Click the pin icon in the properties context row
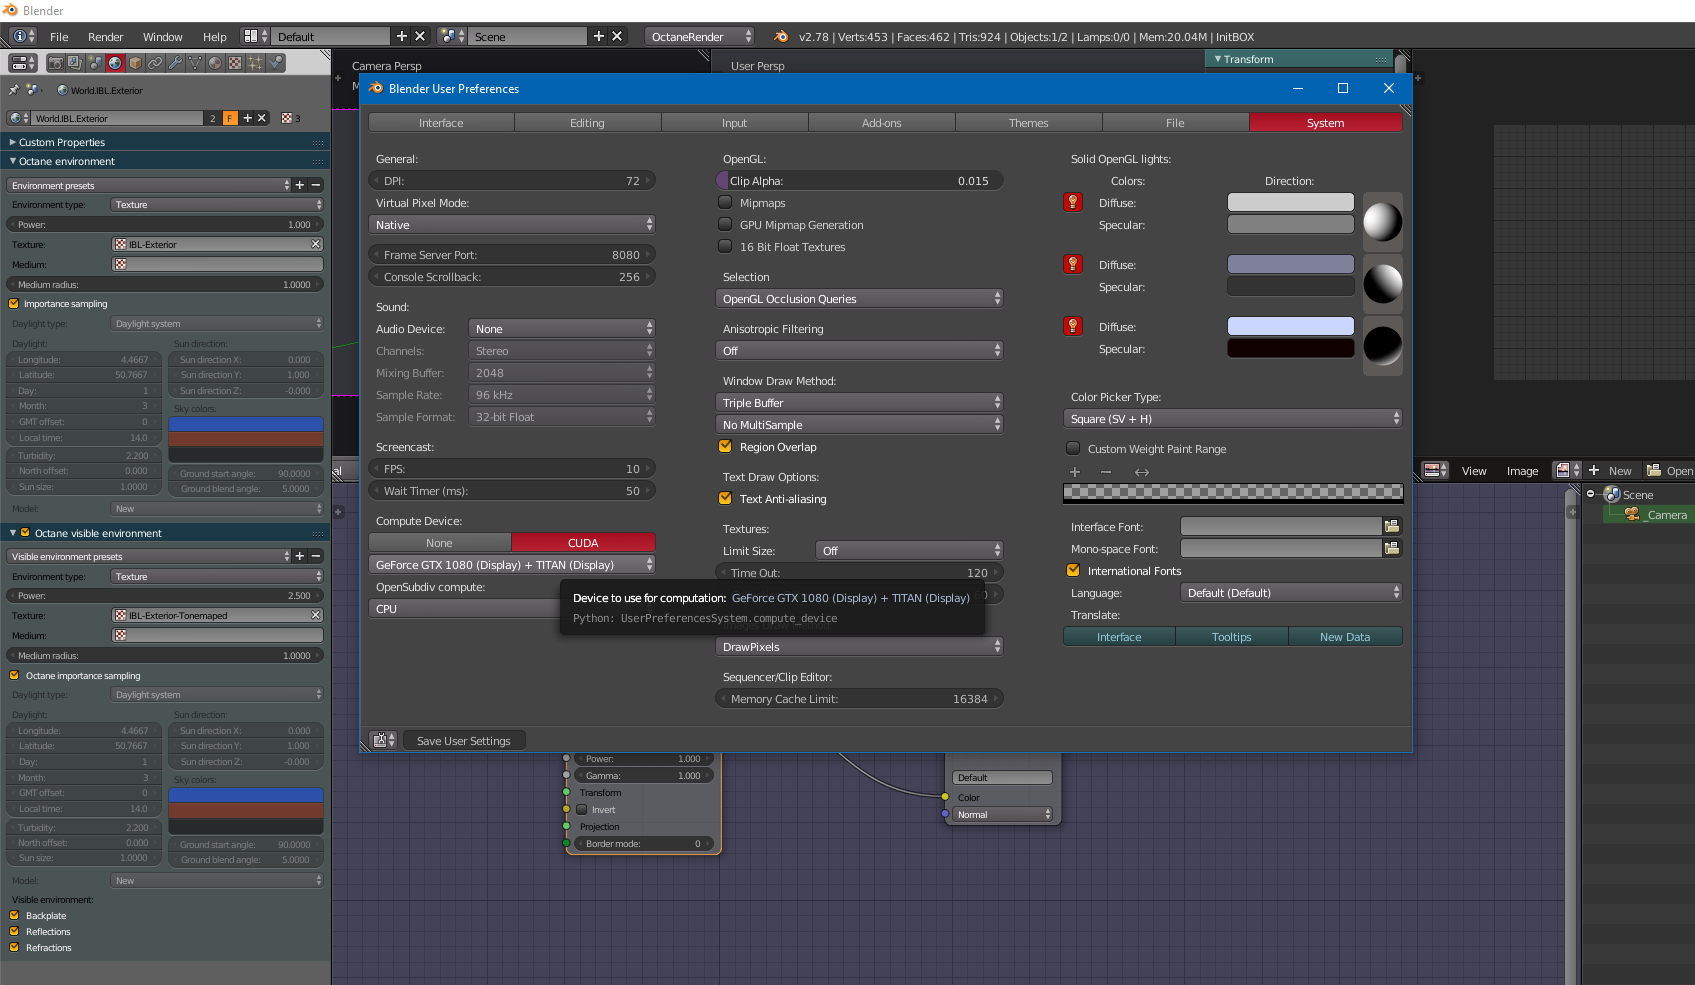This screenshot has width=1695, height=985. (x=14, y=90)
